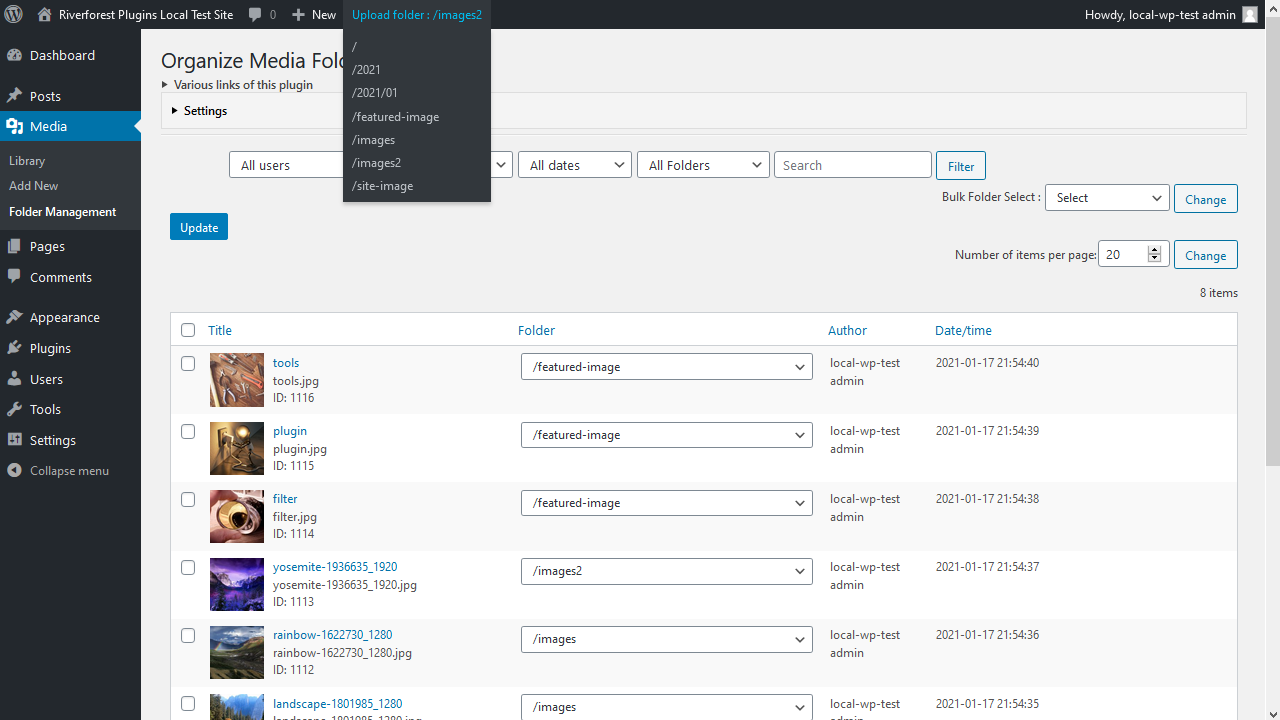Select the yosemite-1936635_1920 row checkbox
This screenshot has height=720, width=1280.
point(188,568)
